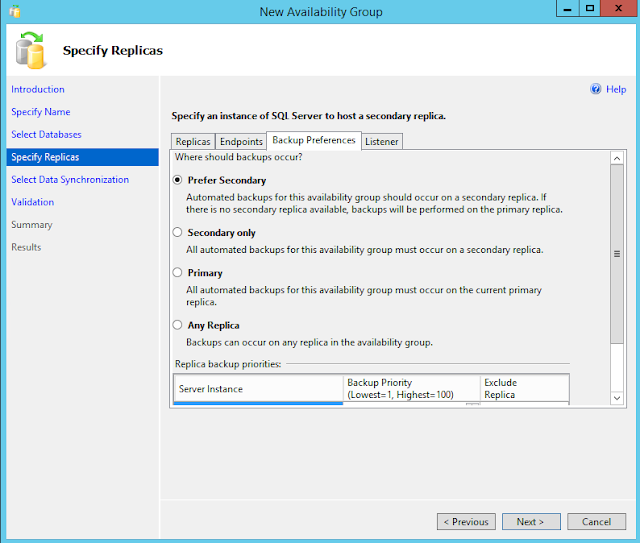Open the Select Databases step
The image size is (640, 543).
[46, 134]
